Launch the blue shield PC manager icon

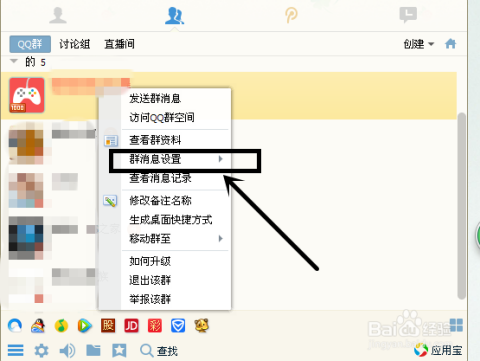coord(178,326)
